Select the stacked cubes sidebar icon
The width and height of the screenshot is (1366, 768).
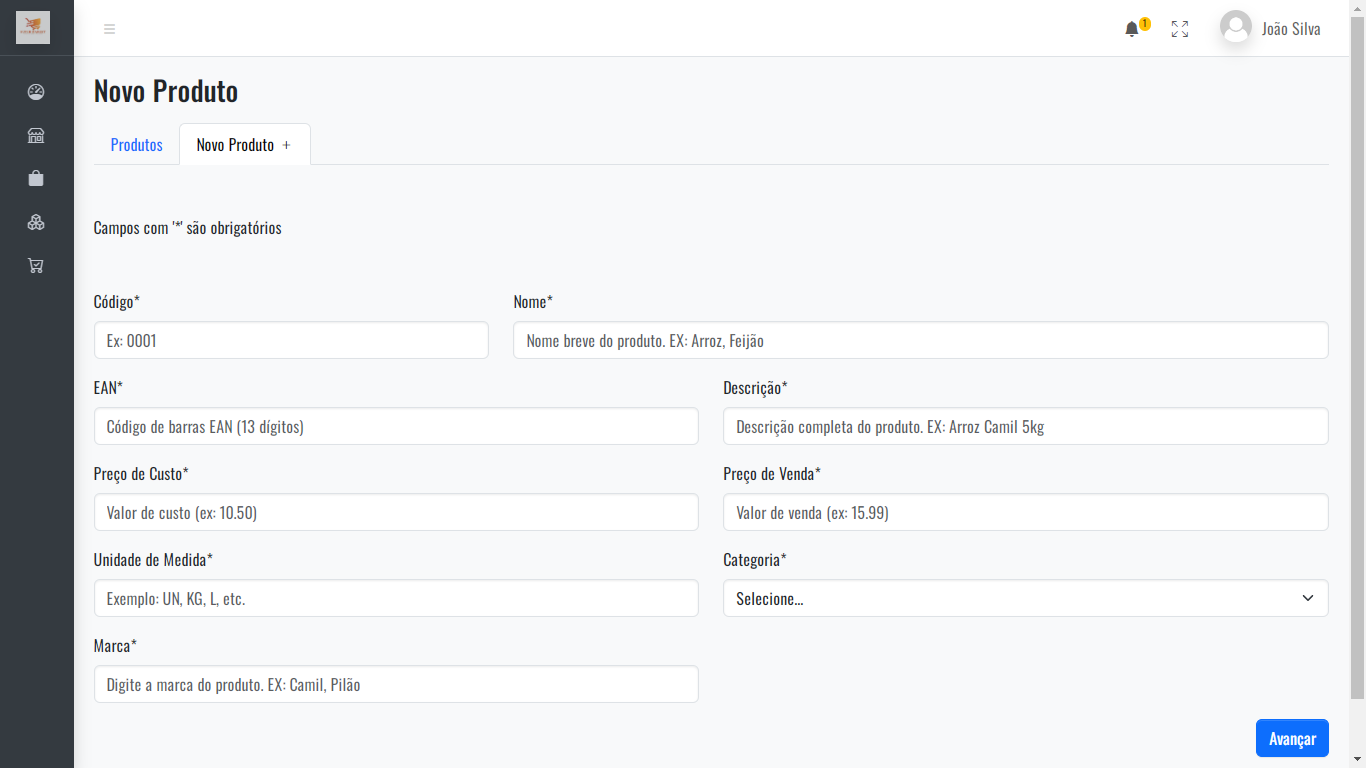[36, 222]
